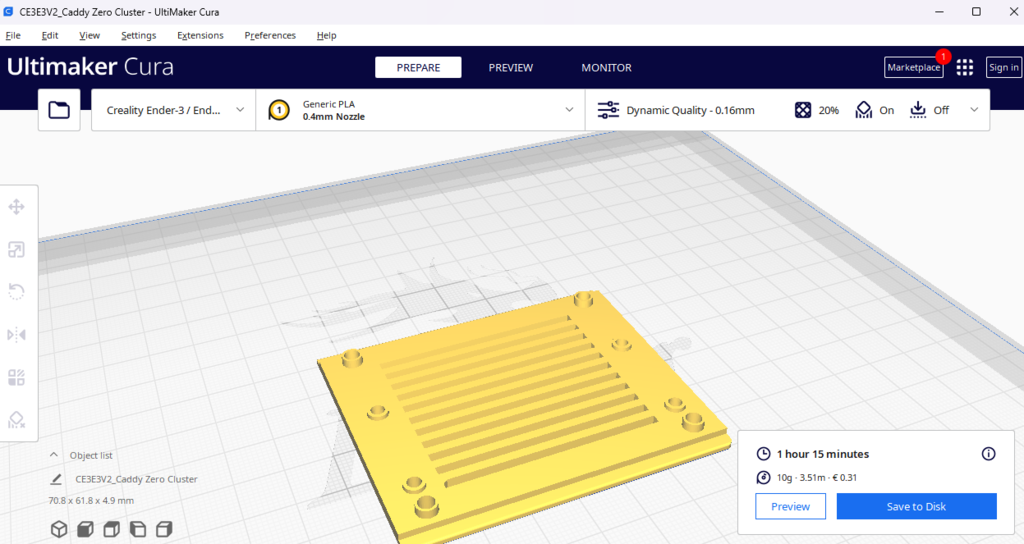
Task: Click the Sign in button
Action: point(1003,67)
